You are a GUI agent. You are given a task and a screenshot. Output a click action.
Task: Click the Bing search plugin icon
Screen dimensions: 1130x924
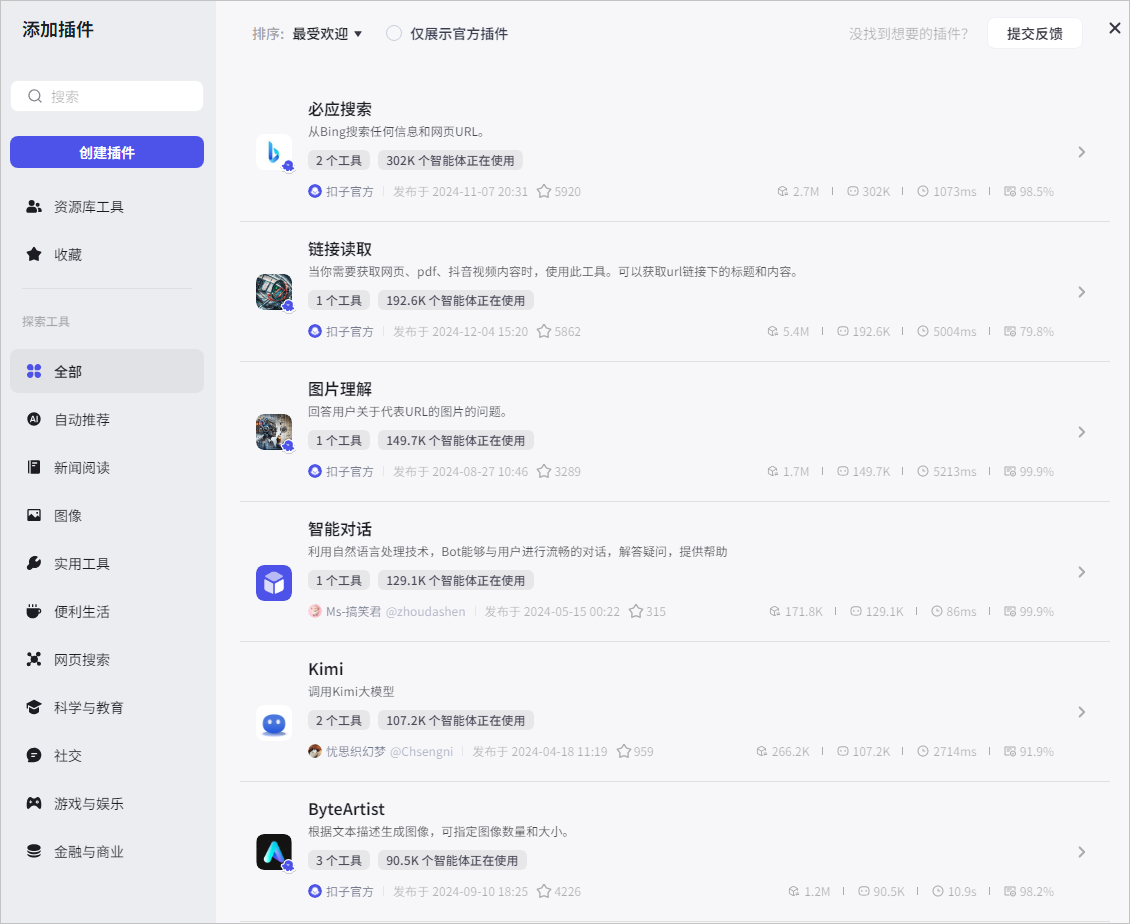pyautogui.click(x=274, y=152)
